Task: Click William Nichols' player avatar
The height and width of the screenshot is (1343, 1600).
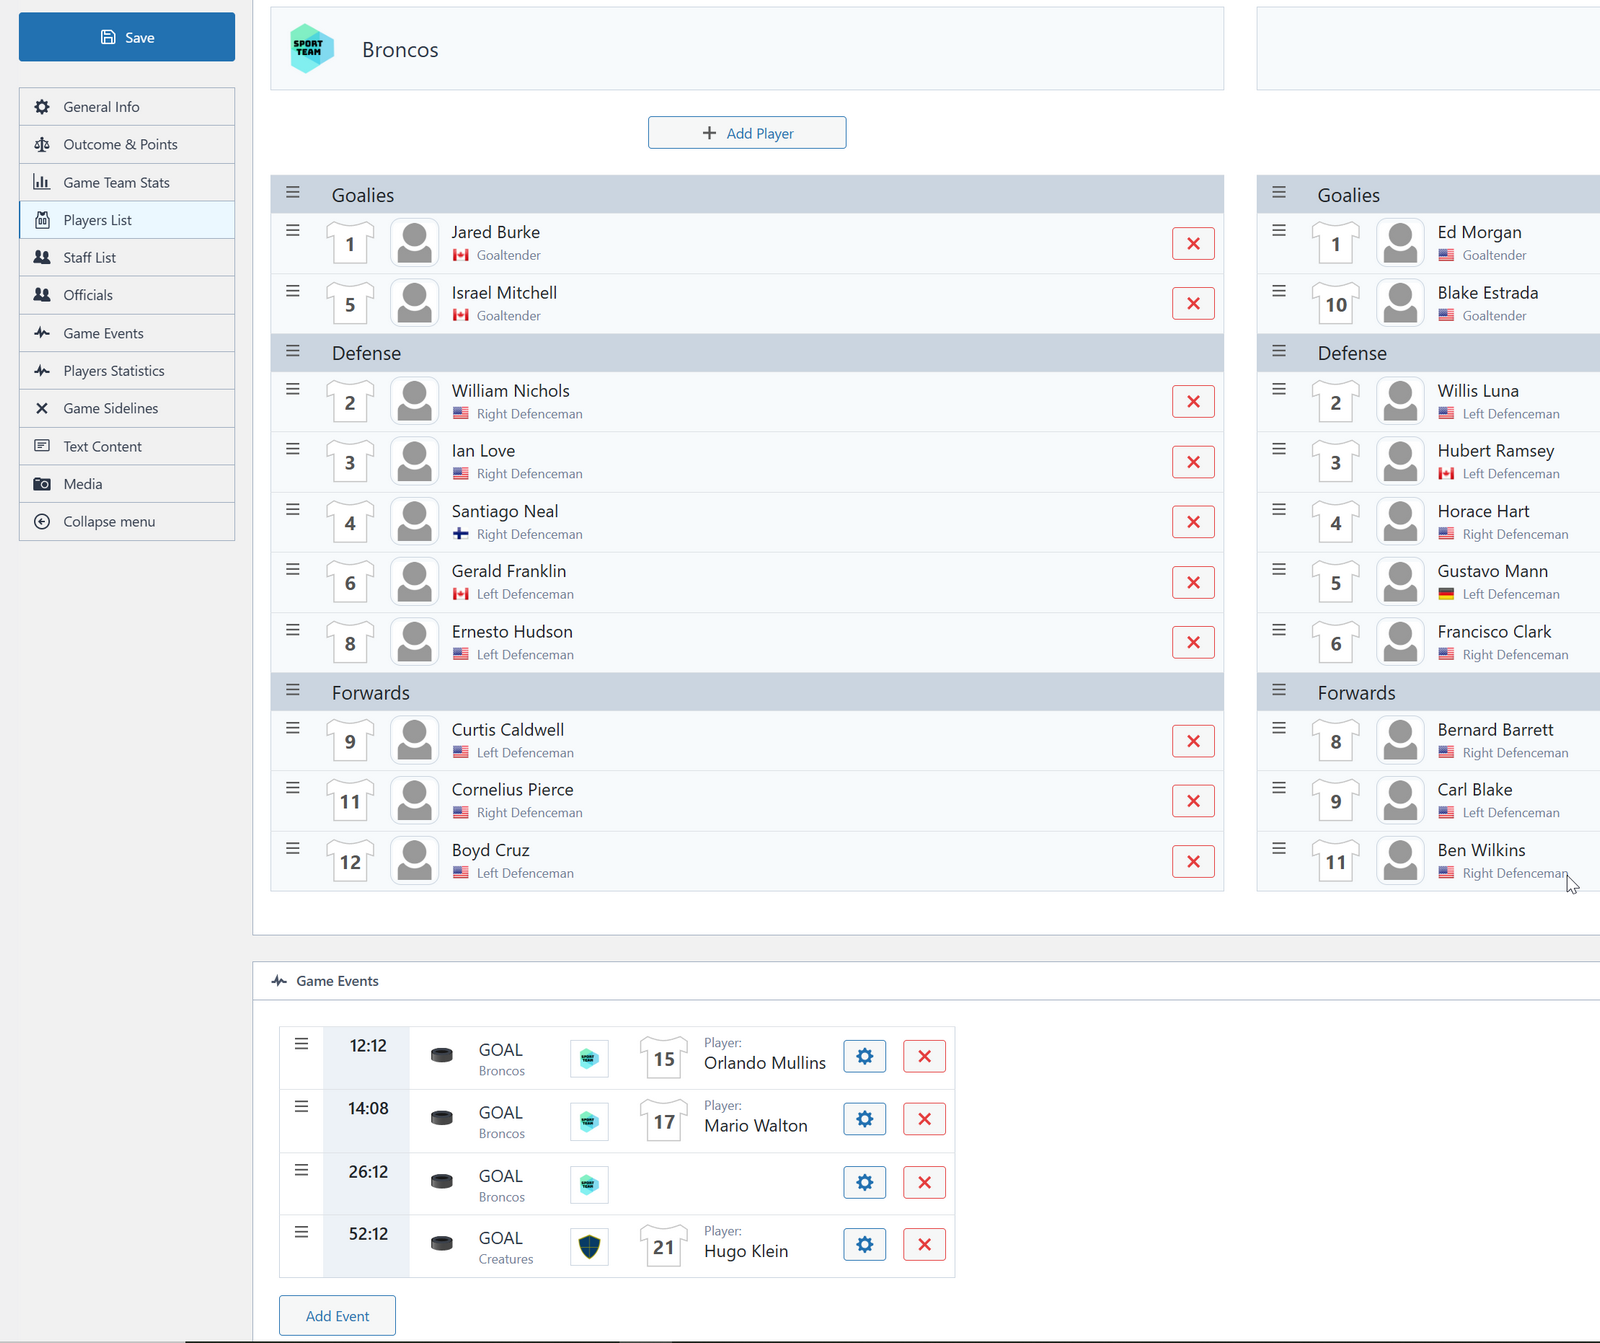Action: coord(414,401)
